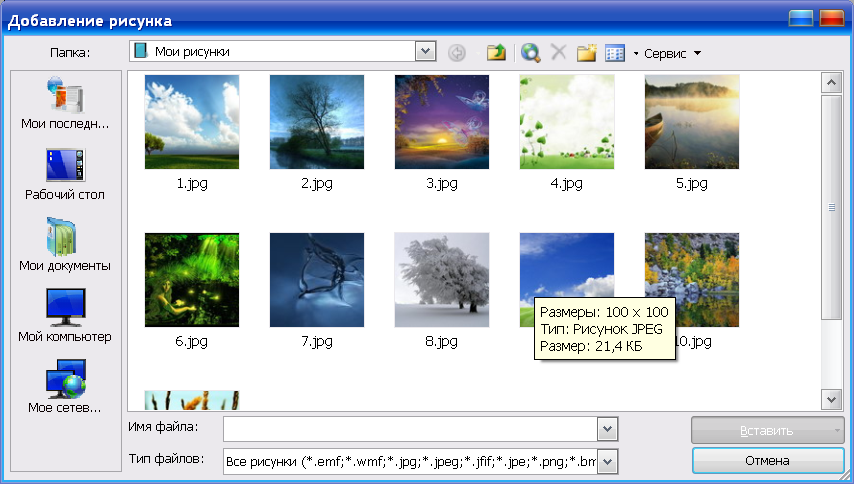Open My Documents (Мои документы)
The height and width of the screenshot is (484, 854).
[65, 245]
